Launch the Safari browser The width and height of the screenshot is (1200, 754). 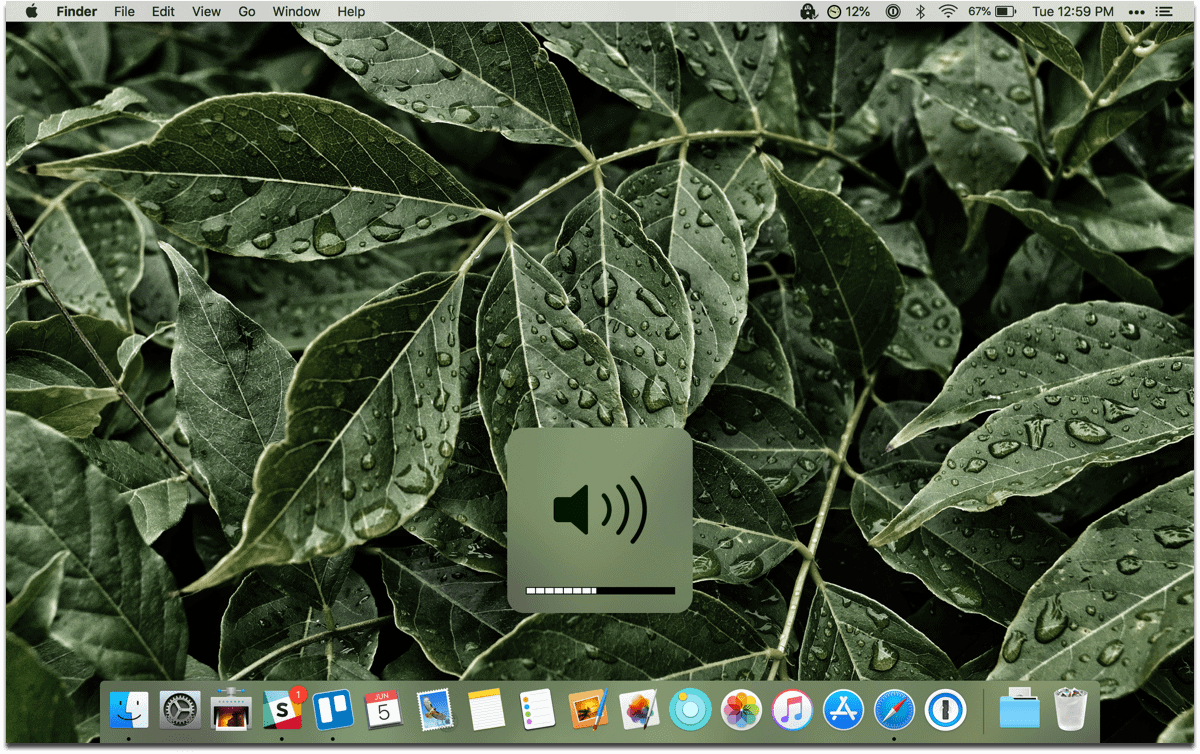(x=894, y=710)
